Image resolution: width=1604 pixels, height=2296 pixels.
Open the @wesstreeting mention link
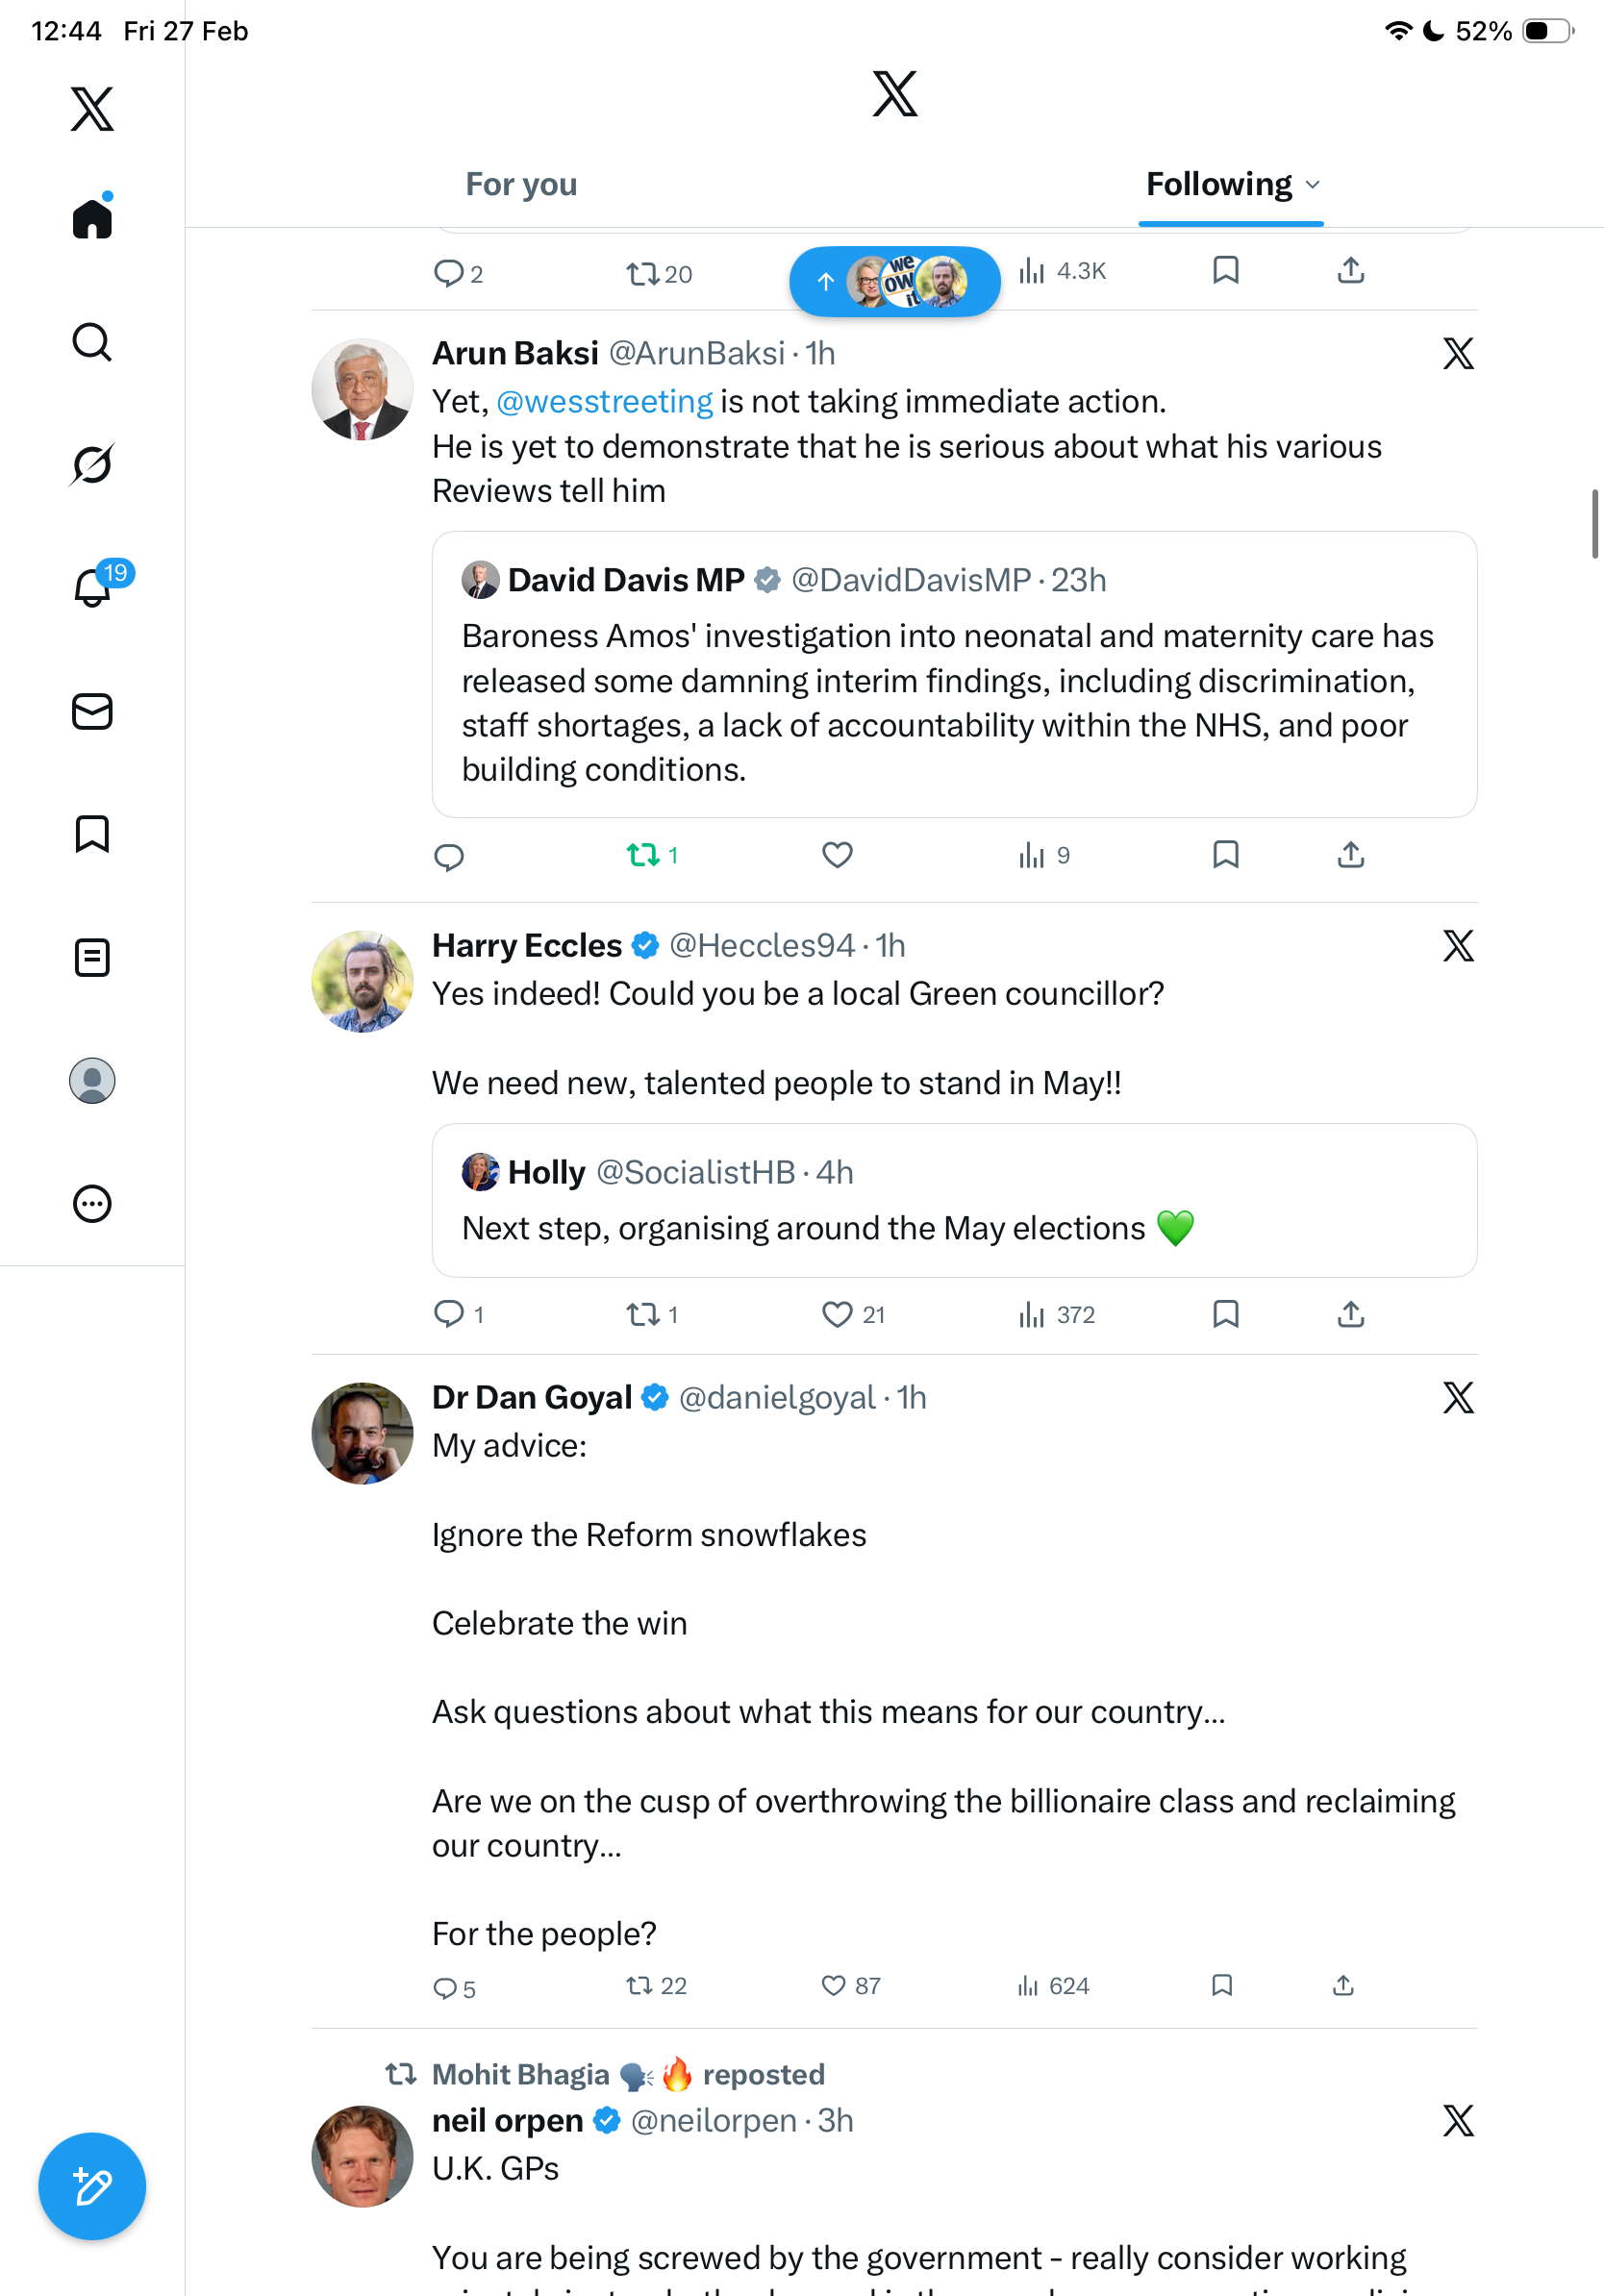604,402
